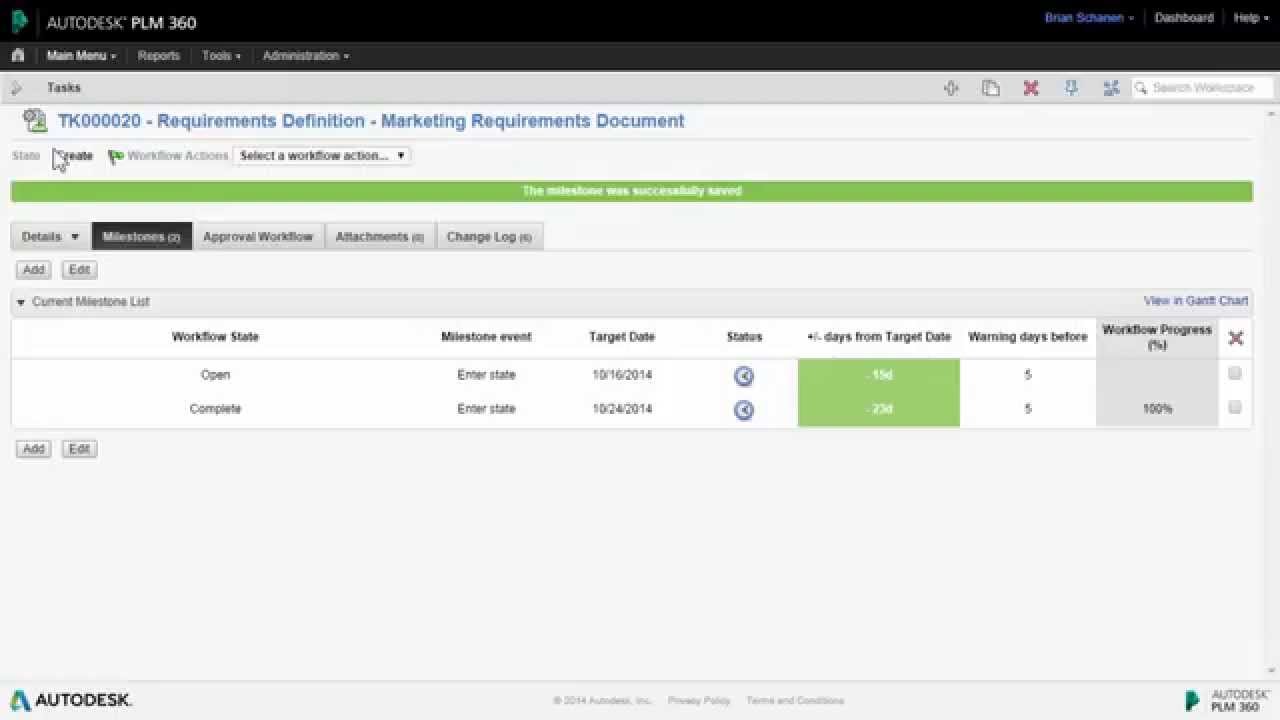Click the bookmark pin toolbar icon
The image size is (1280, 720).
[x=1071, y=88]
